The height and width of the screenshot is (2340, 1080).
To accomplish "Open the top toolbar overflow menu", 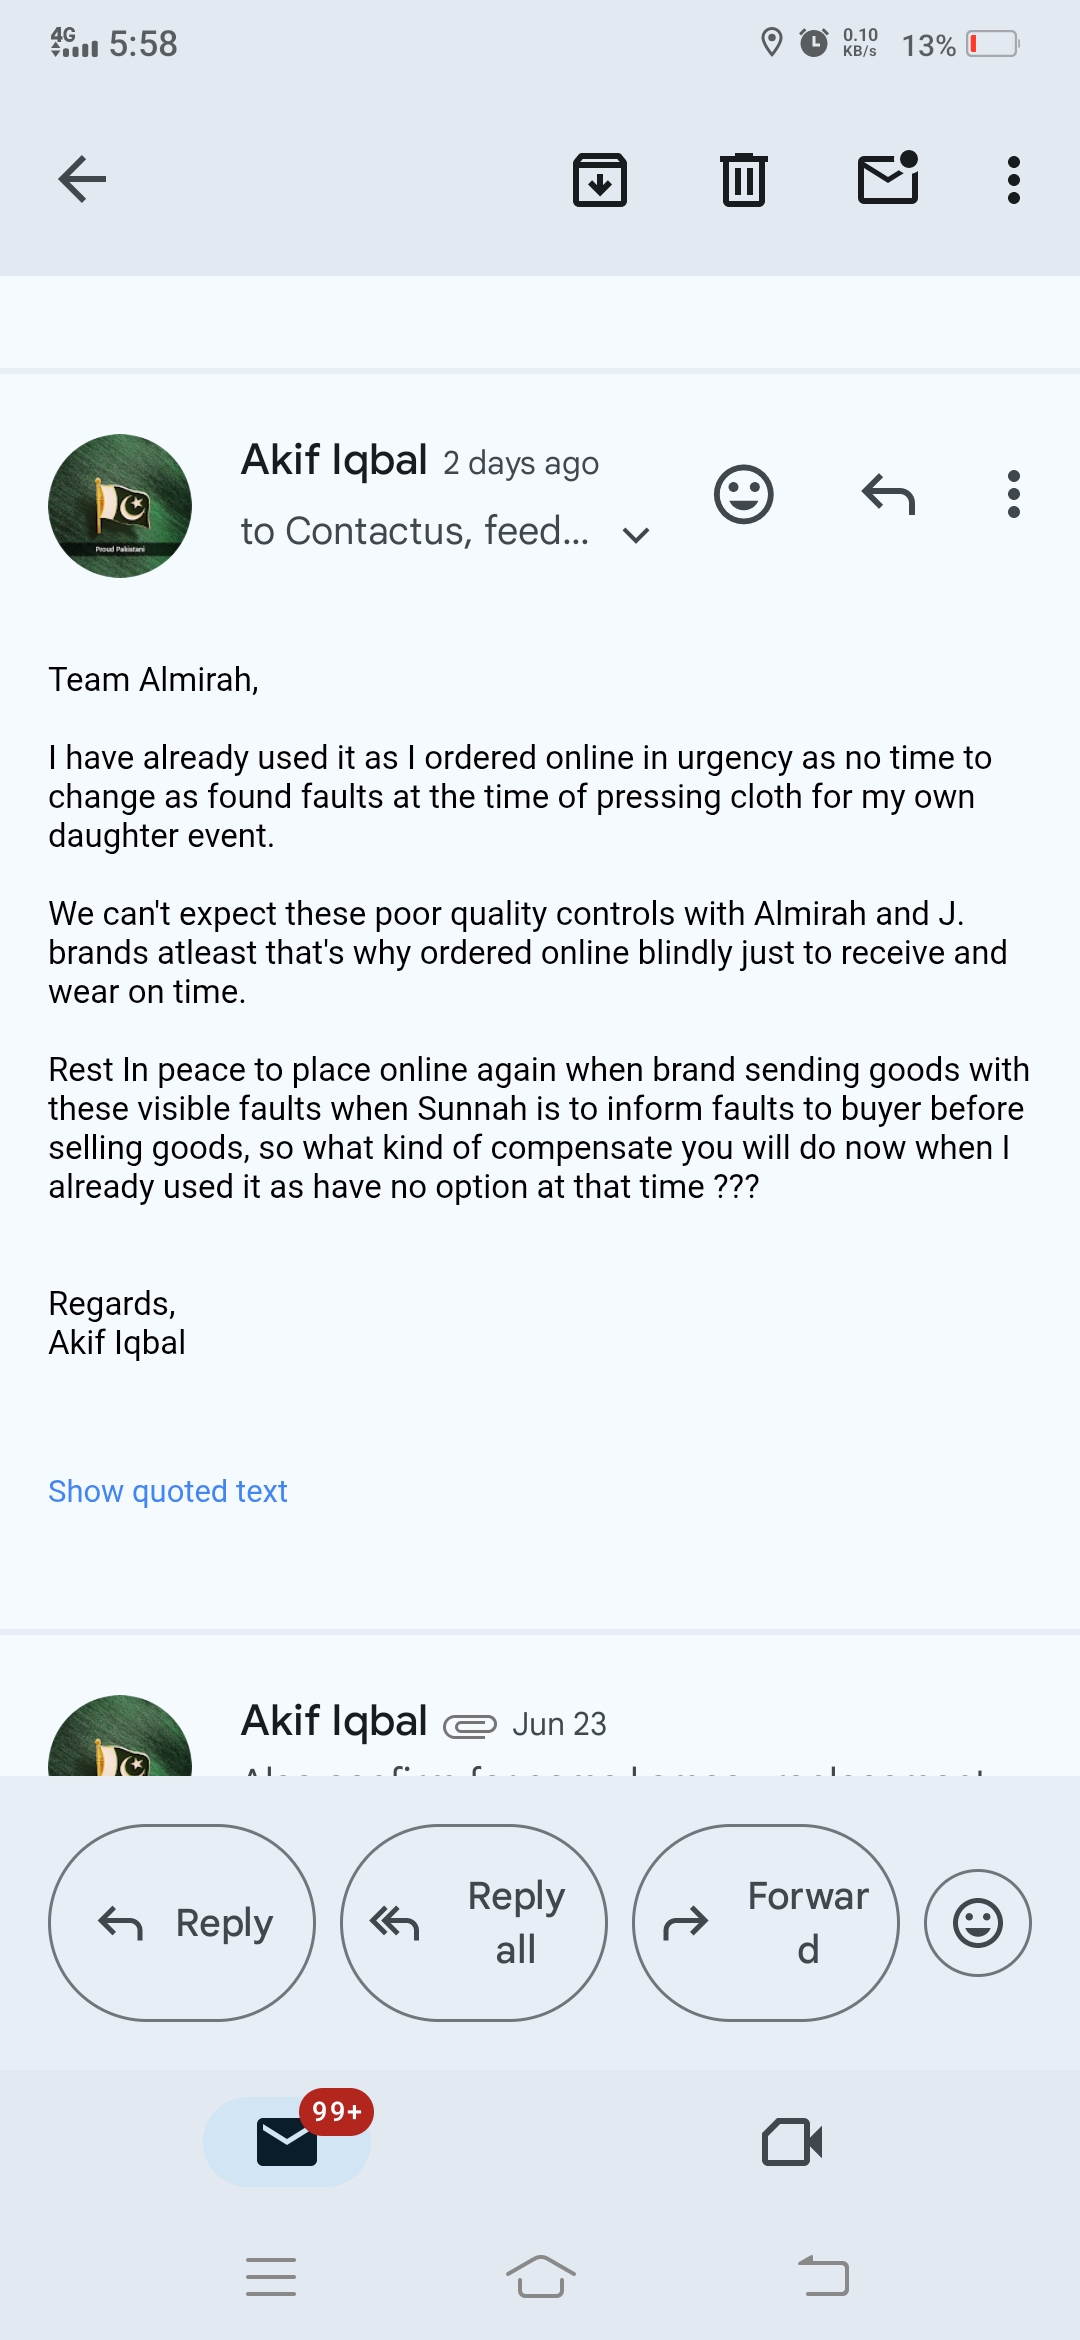I will pyautogui.click(x=1014, y=180).
